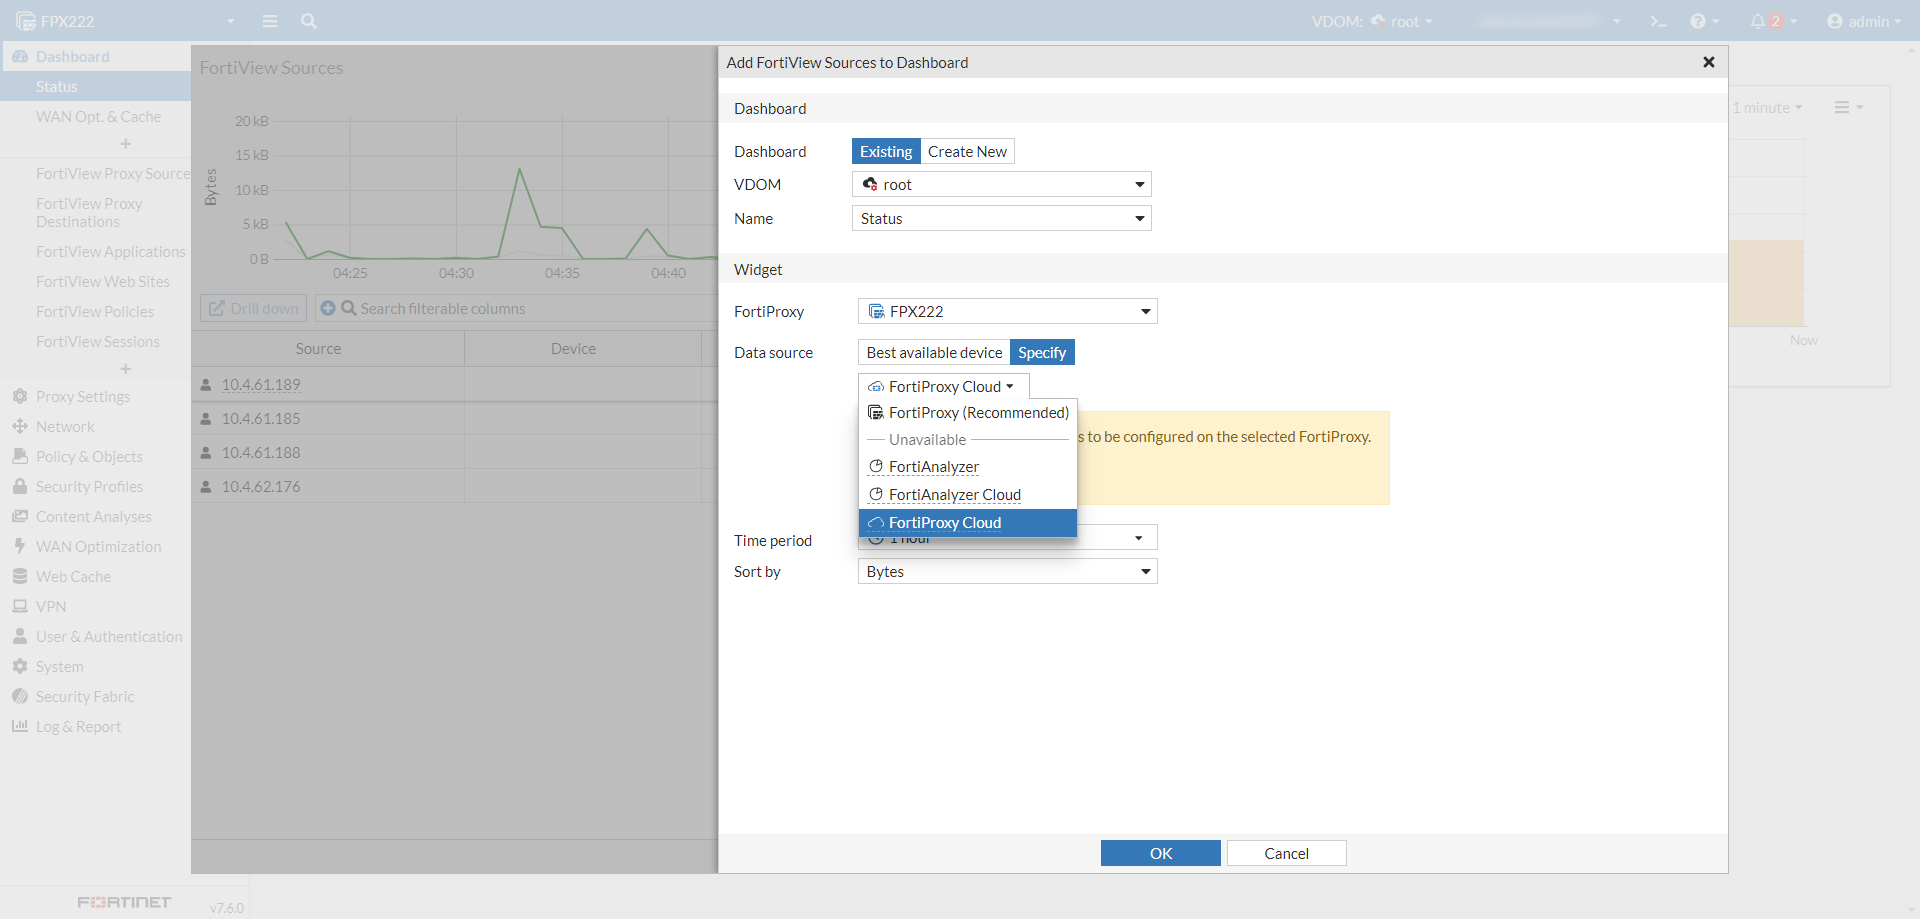Image resolution: width=1920 pixels, height=919 pixels.
Task: Select the Existing dashboard option
Action: (x=886, y=151)
